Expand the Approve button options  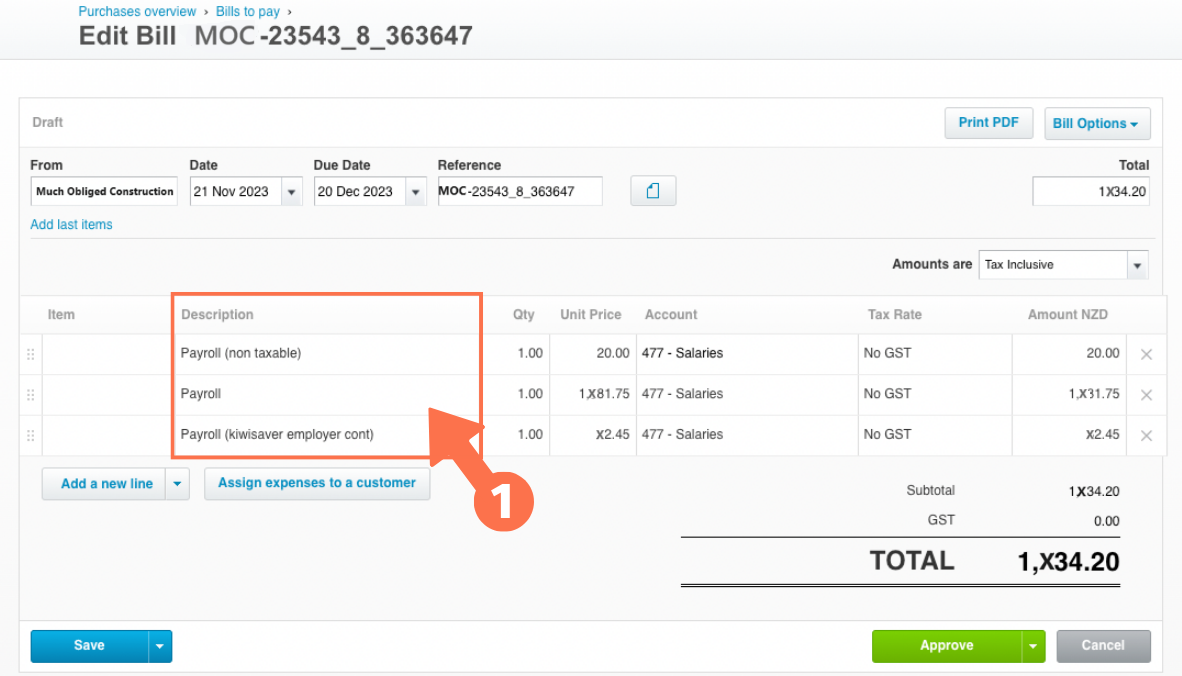pyautogui.click(x=1033, y=646)
